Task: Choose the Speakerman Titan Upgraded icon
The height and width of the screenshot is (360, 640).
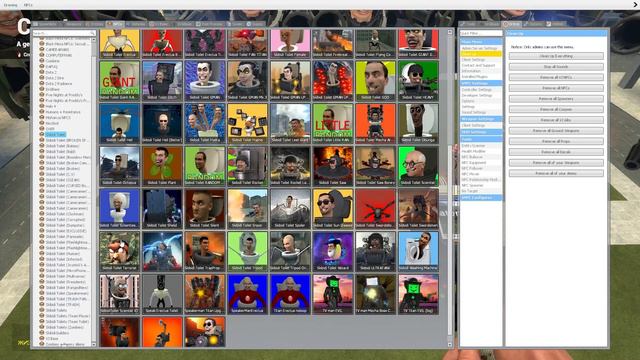Action: [x=204, y=294]
